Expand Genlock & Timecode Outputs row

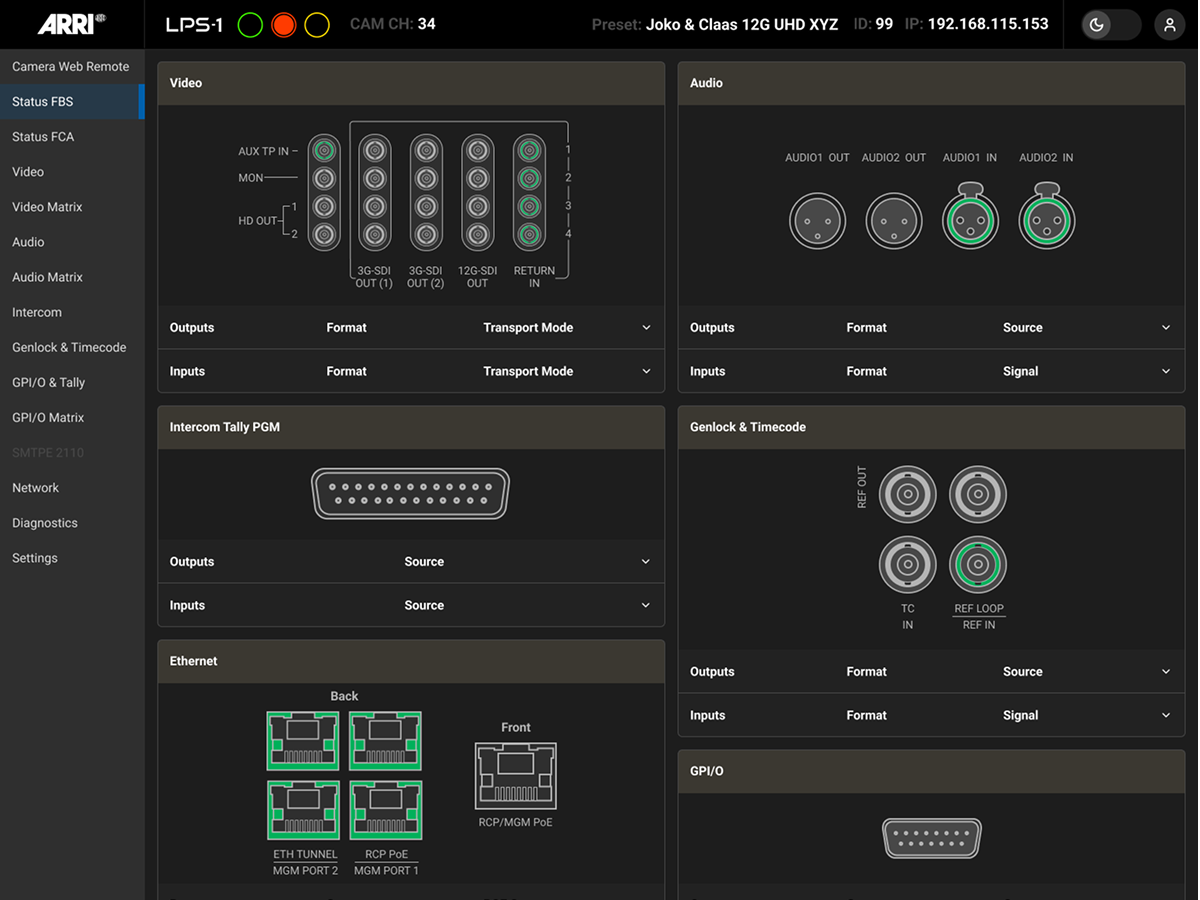1166,672
